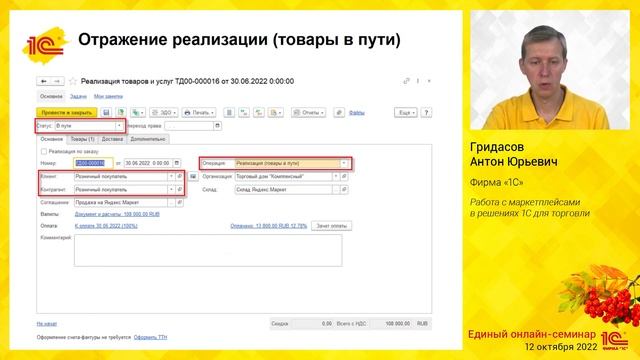Image resolution: width=640 pixels, height=360 pixels.
Task: Click the paperclip attachment icon
Action: tap(339, 112)
